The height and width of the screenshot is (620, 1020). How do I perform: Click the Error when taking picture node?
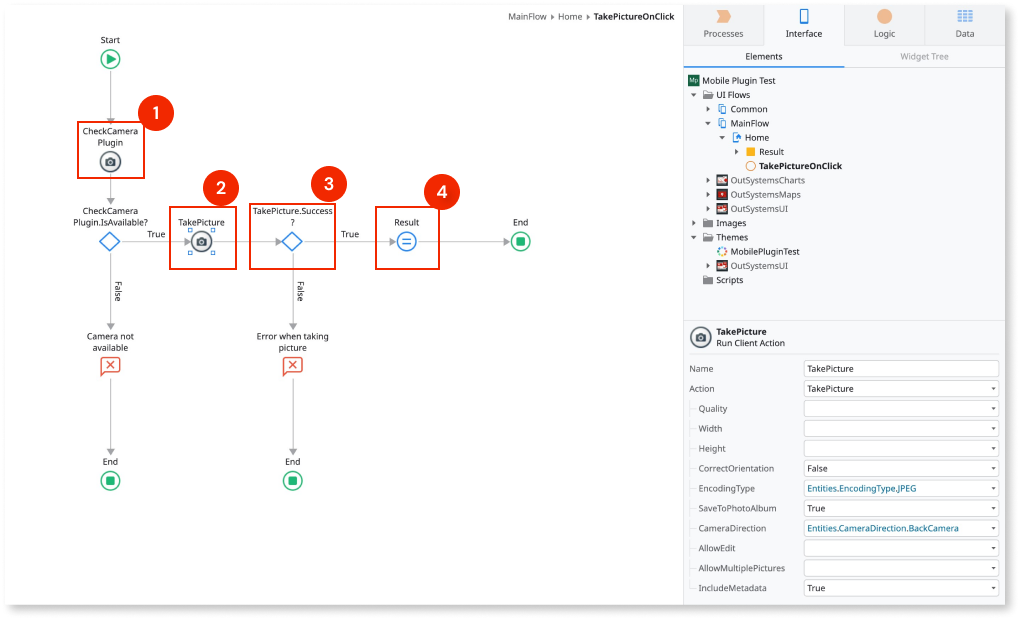(x=292, y=365)
